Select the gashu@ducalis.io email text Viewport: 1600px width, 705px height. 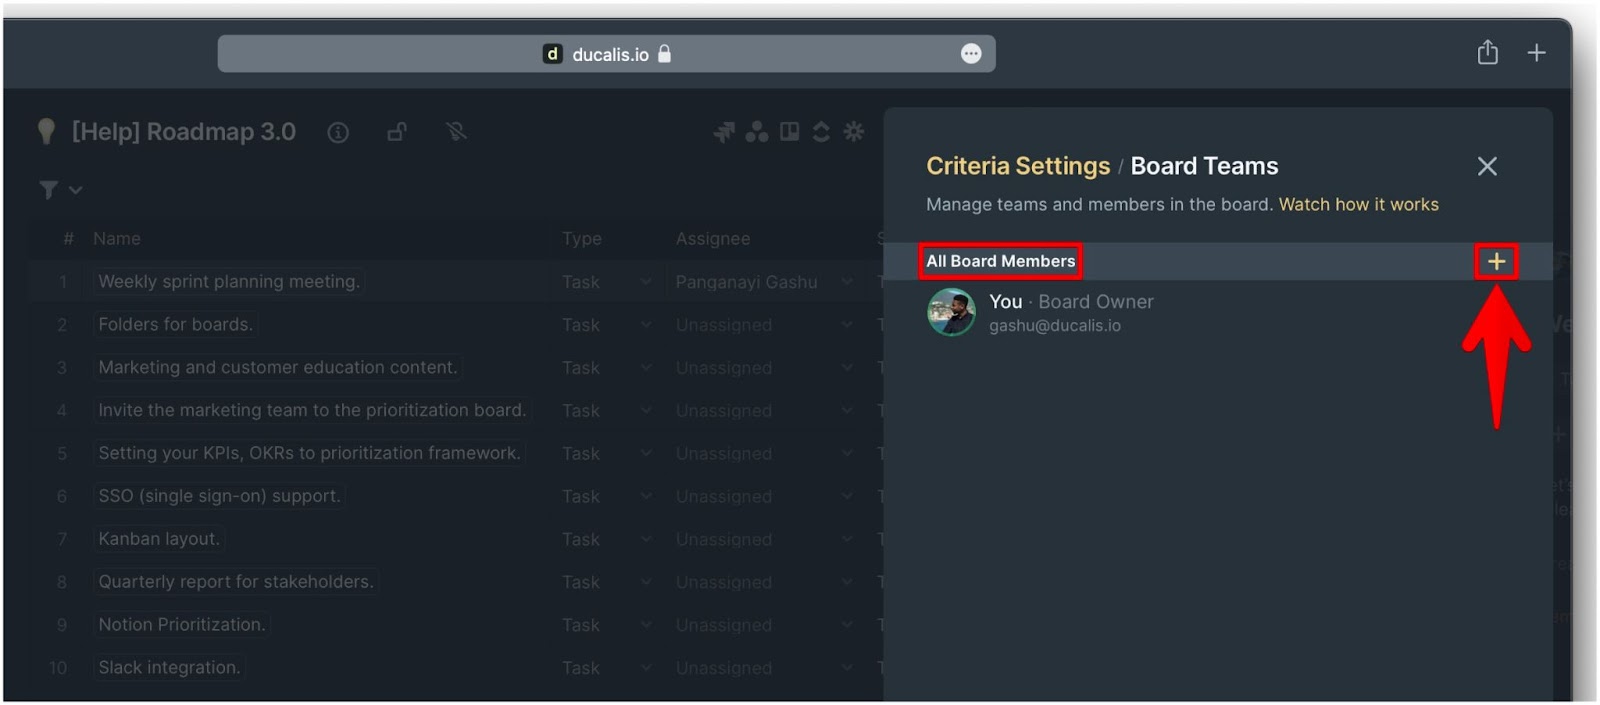pyautogui.click(x=1055, y=326)
